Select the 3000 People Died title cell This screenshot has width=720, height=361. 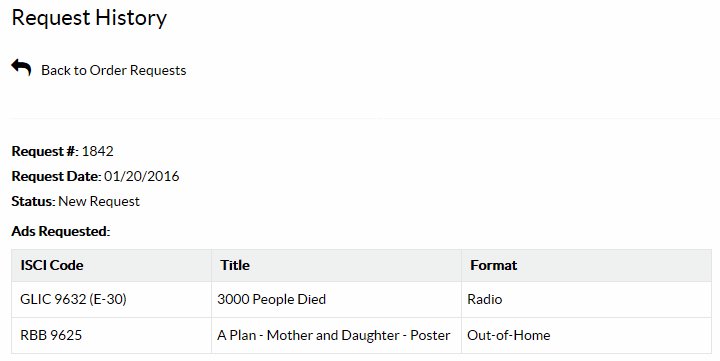[336, 299]
